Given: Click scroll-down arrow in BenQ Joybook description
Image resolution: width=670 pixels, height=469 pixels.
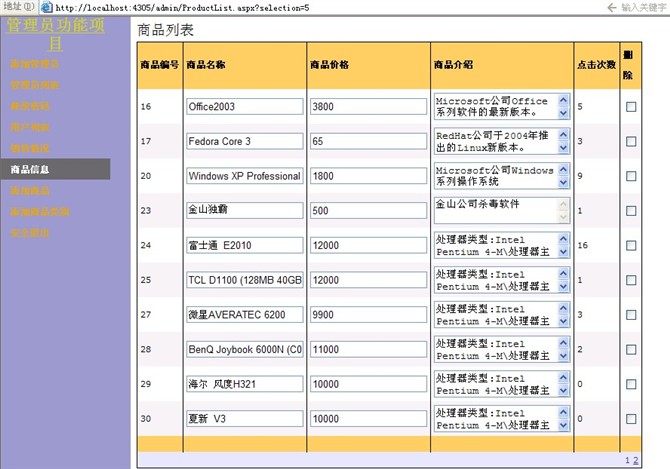Looking at the screenshot, I should (x=564, y=355).
